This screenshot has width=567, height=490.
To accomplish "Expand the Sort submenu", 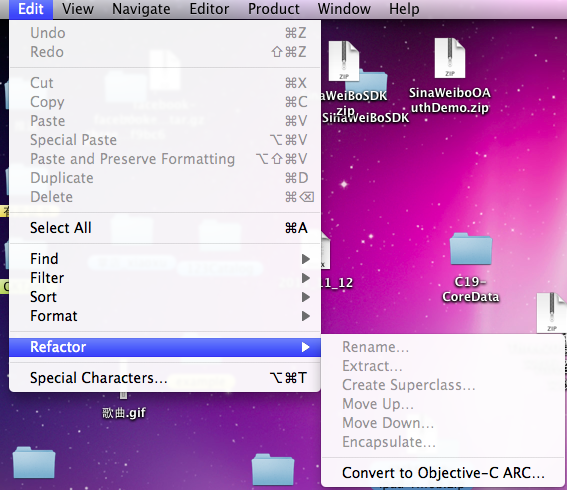I will point(165,297).
